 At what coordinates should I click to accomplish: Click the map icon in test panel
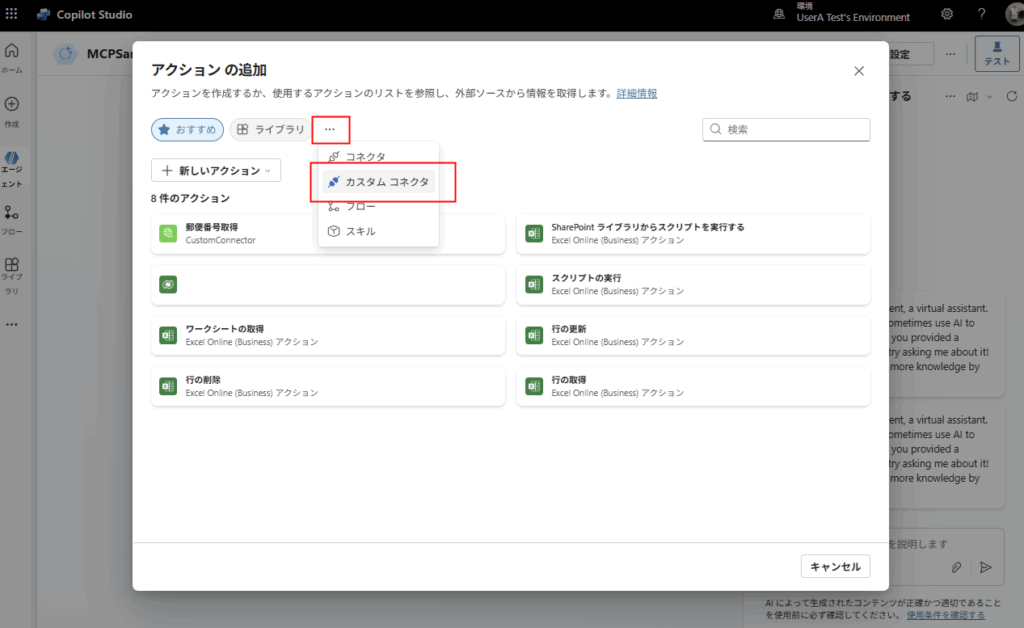pyautogui.click(x=972, y=97)
